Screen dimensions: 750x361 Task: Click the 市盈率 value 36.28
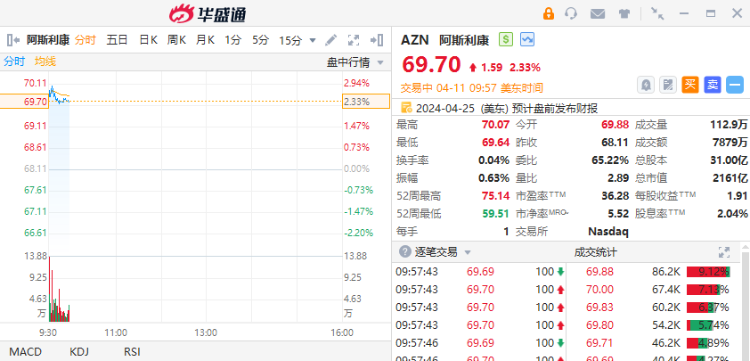(x=615, y=196)
